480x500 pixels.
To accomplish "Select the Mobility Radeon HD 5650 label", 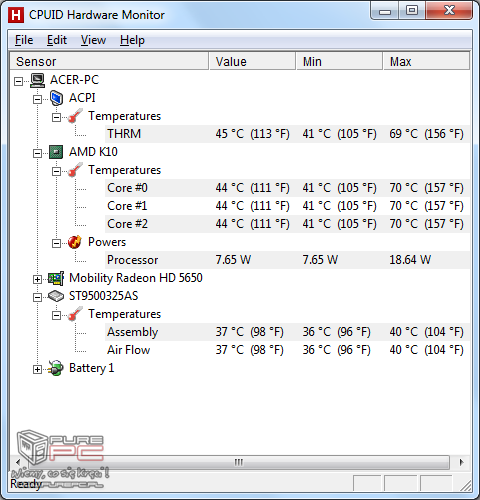I will pyautogui.click(x=136, y=278).
